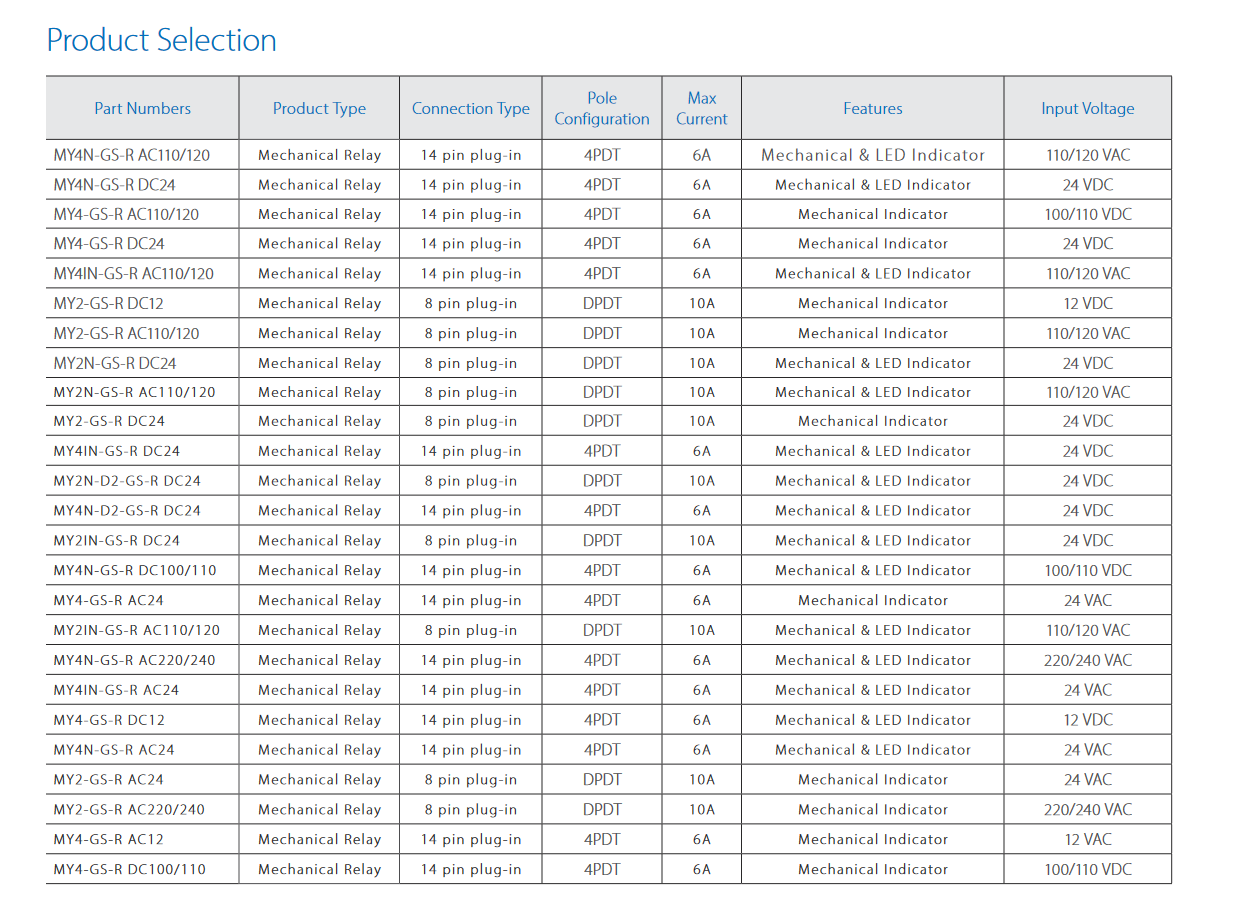Viewport: 1247px width, 923px height.
Task: Click part number MY4-GS-R DC100/110 in last row
Action: click(x=129, y=869)
